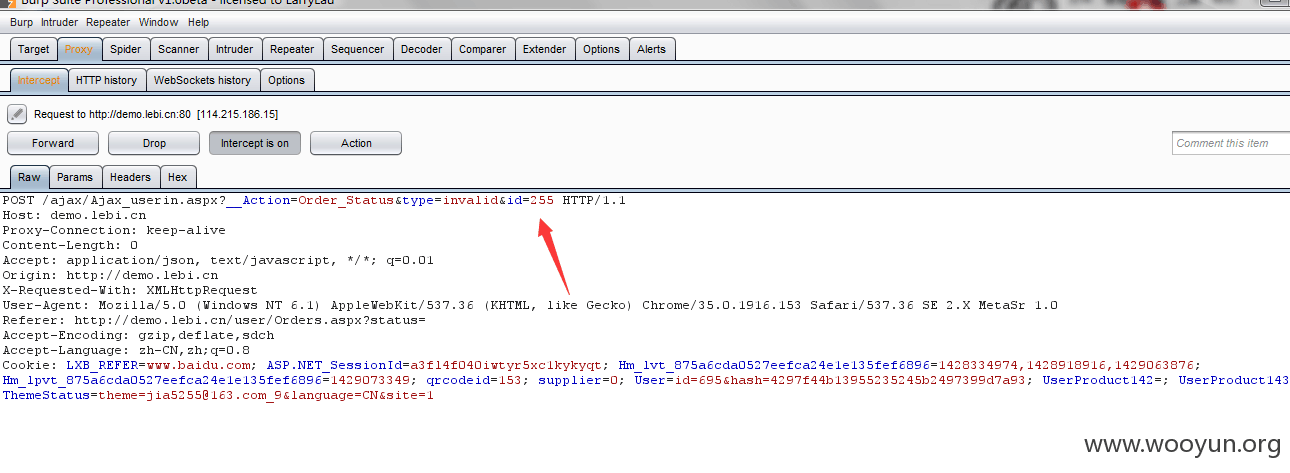This screenshot has width=1290, height=473.
Task: Click the User-Agent header line
Action: [530, 305]
